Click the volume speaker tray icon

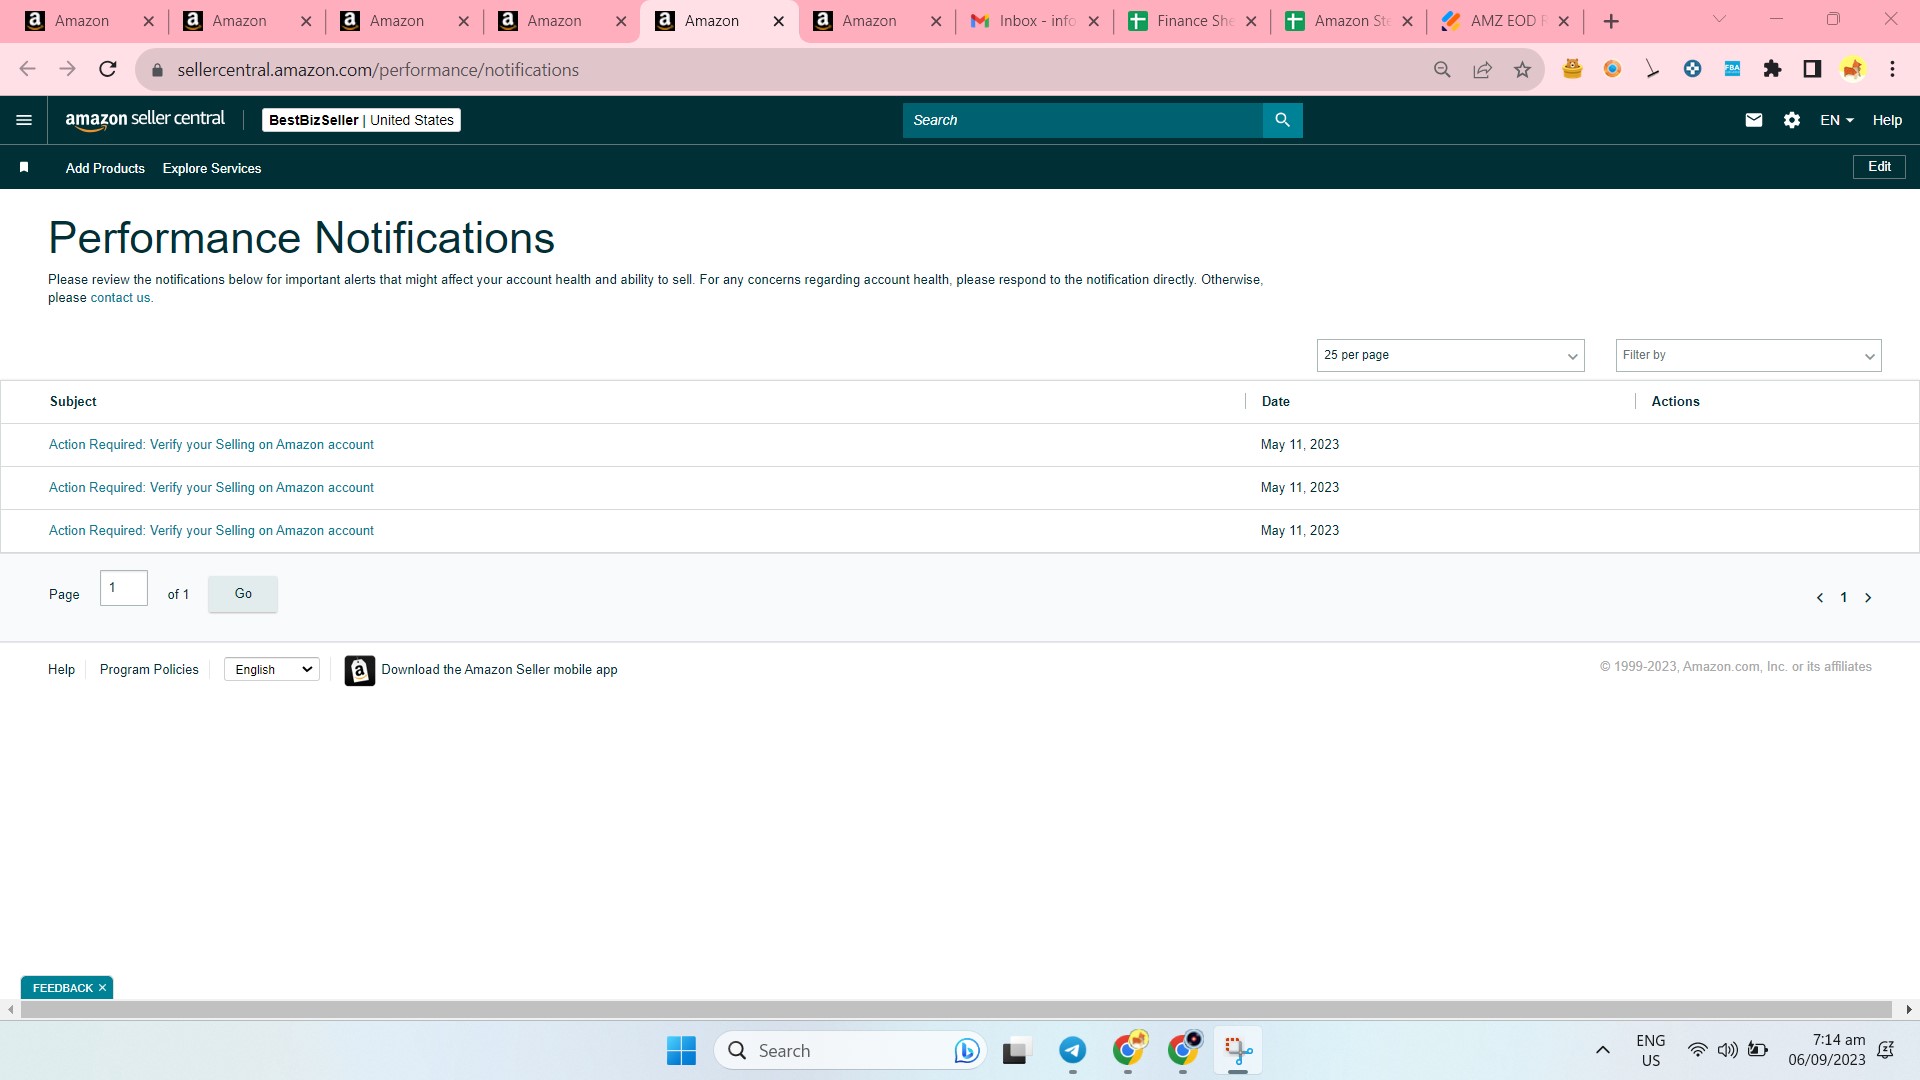tap(1727, 1050)
